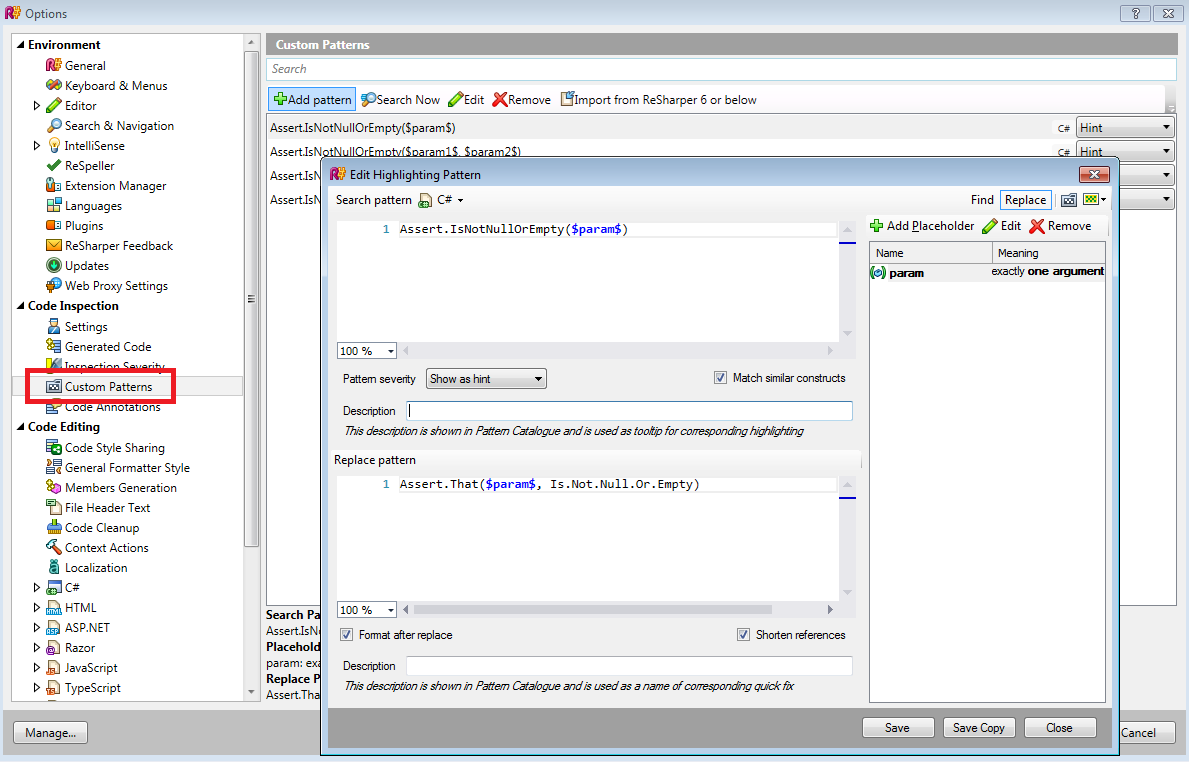Select the Updates icon
The image size is (1189, 762).
click(53, 265)
